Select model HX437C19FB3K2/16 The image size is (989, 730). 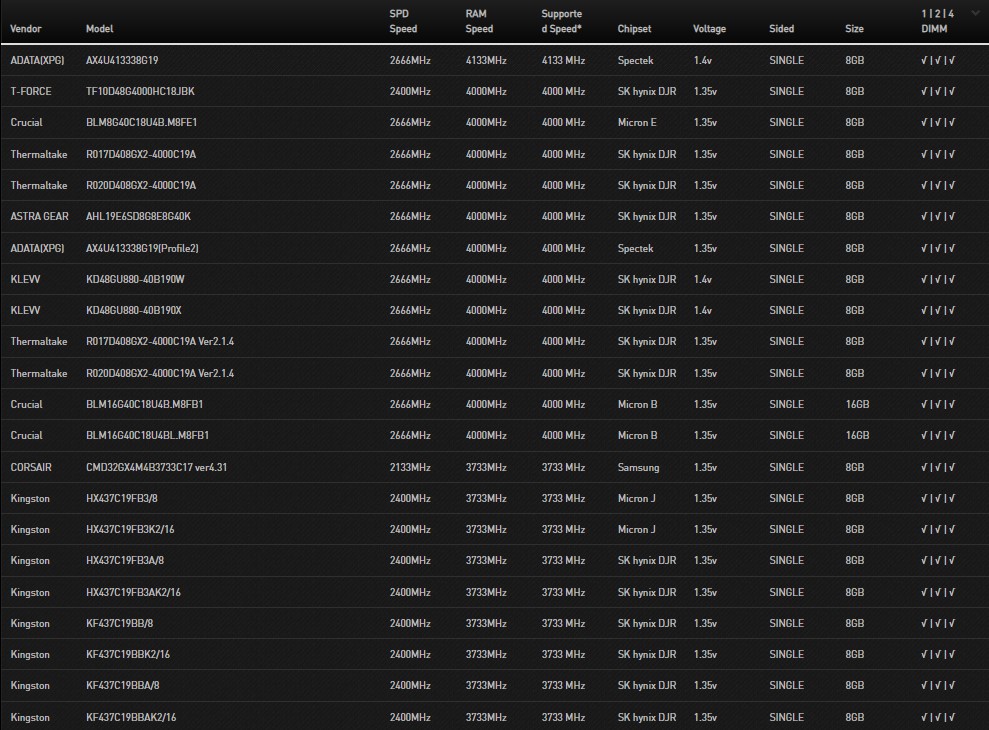pos(130,529)
